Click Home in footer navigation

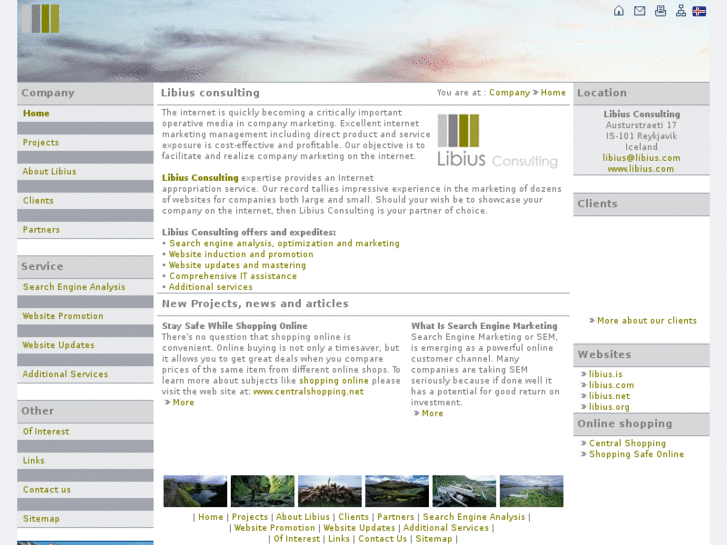(211, 517)
